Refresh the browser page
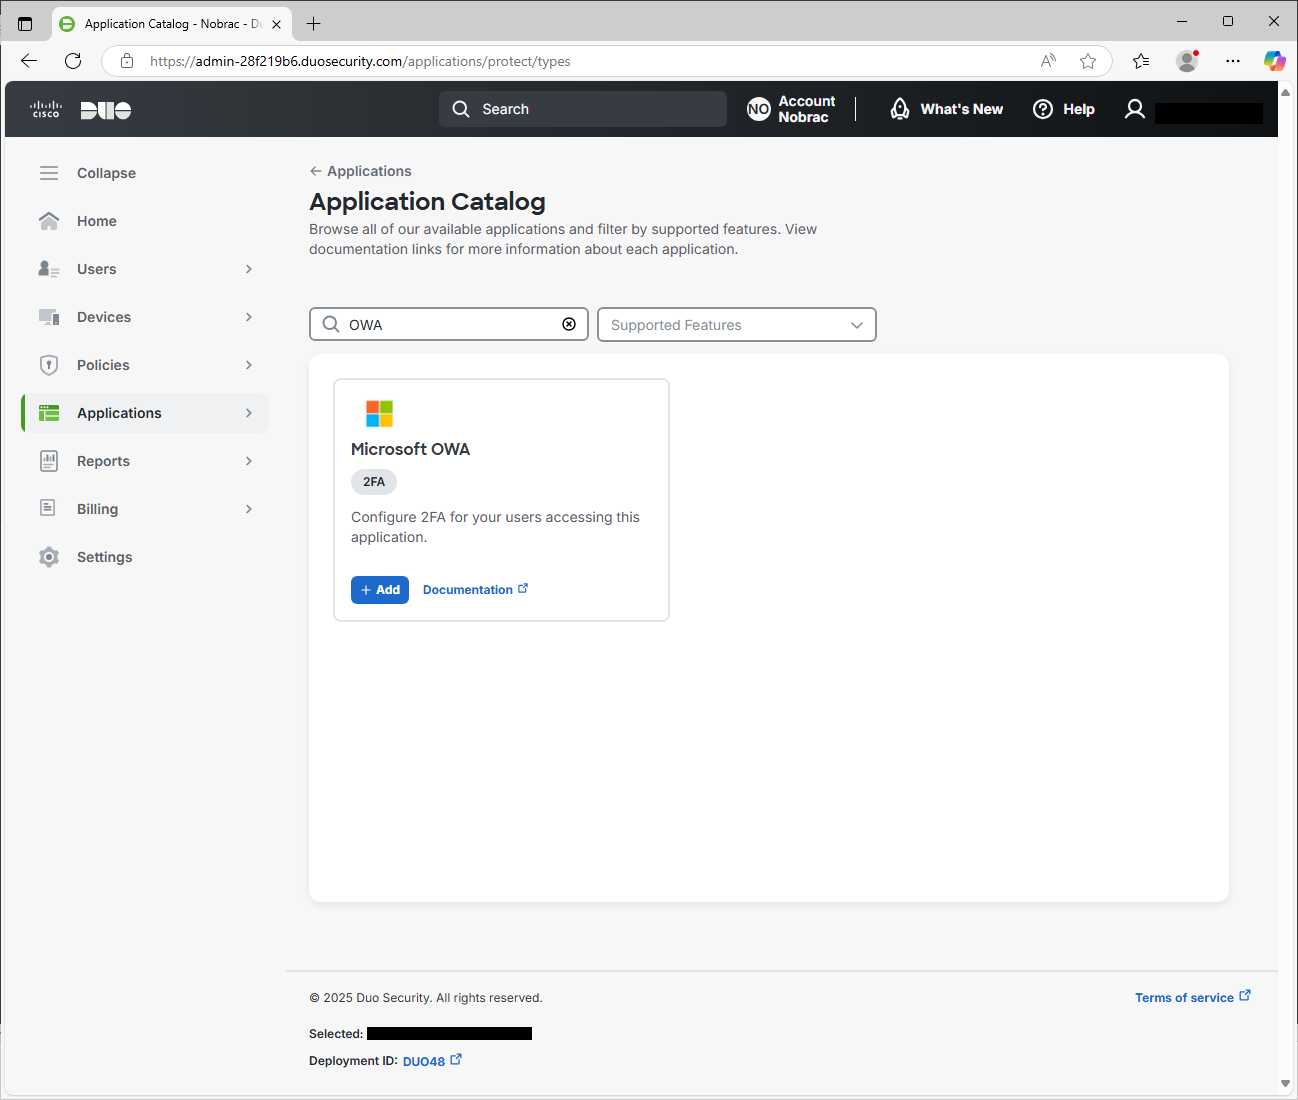The width and height of the screenshot is (1298, 1100). pos(73,61)
